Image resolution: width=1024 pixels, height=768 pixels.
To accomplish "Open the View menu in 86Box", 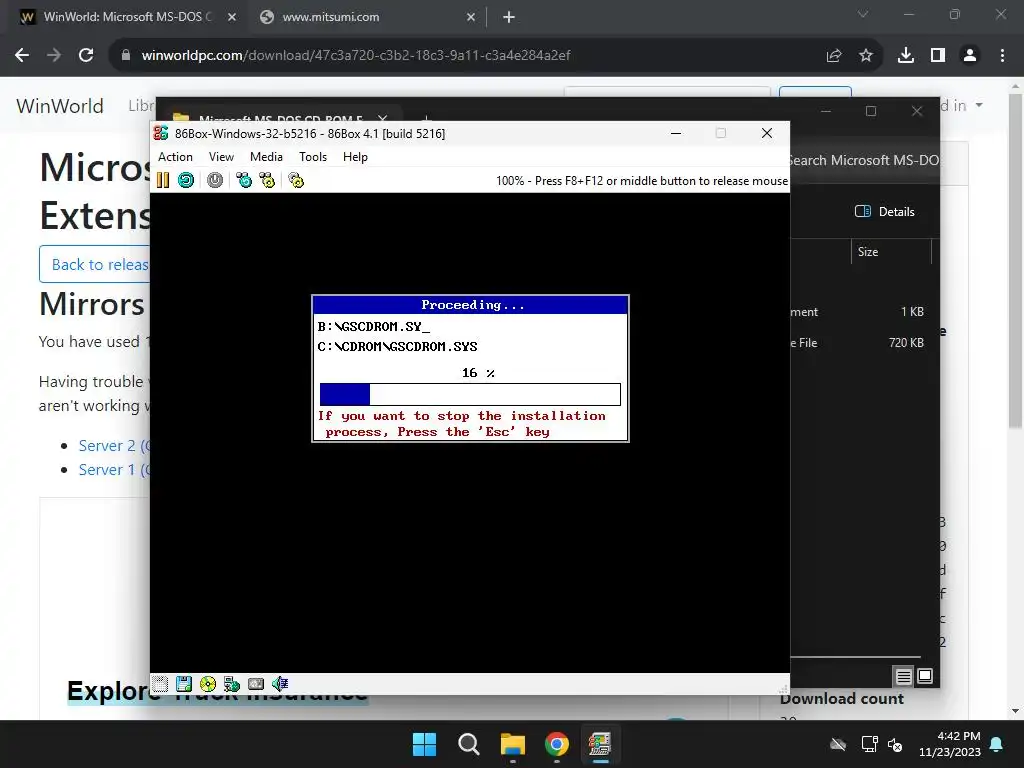I will 221,157.
